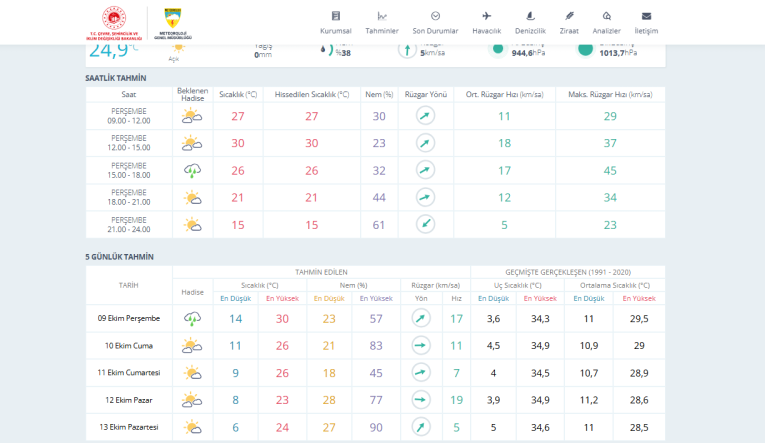This screenshot has height=443, width=765.
Task: Click weather icon for 09 Ekim Perşembe
Action: (x=192, y=318)
